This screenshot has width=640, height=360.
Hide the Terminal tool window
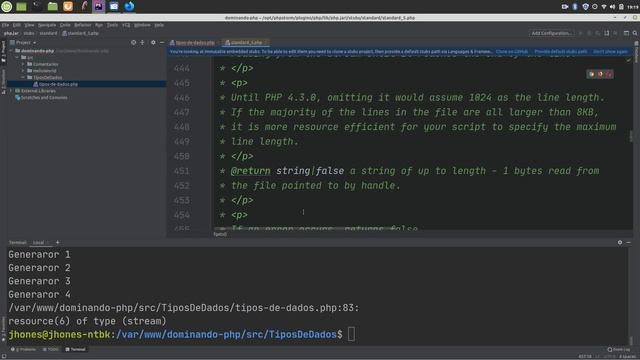click(629, 242)
